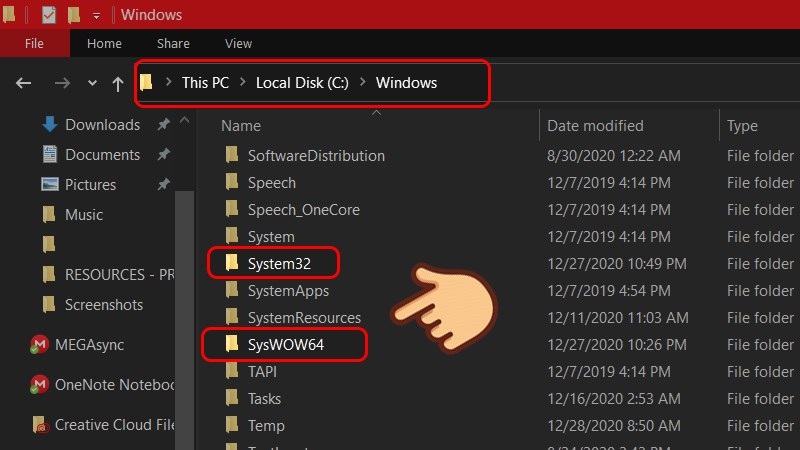This screenshot has height=450, width=800.
Task: Switch to the Home ribbon tab
Action: (x=104, y=43)
